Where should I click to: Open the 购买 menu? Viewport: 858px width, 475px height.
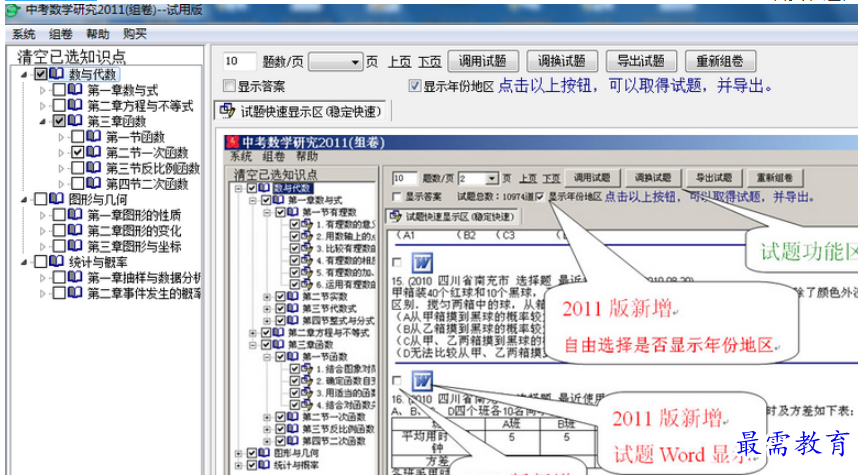[x=135, y=34]
